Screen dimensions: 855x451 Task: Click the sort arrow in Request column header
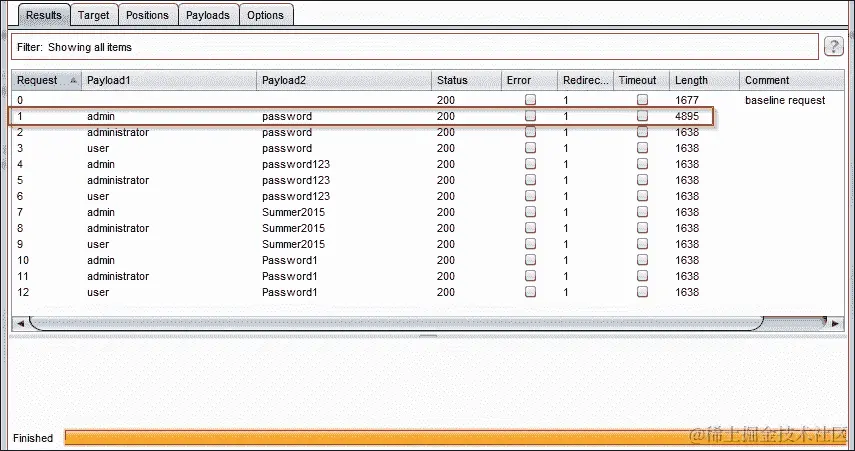pos(73,80)
